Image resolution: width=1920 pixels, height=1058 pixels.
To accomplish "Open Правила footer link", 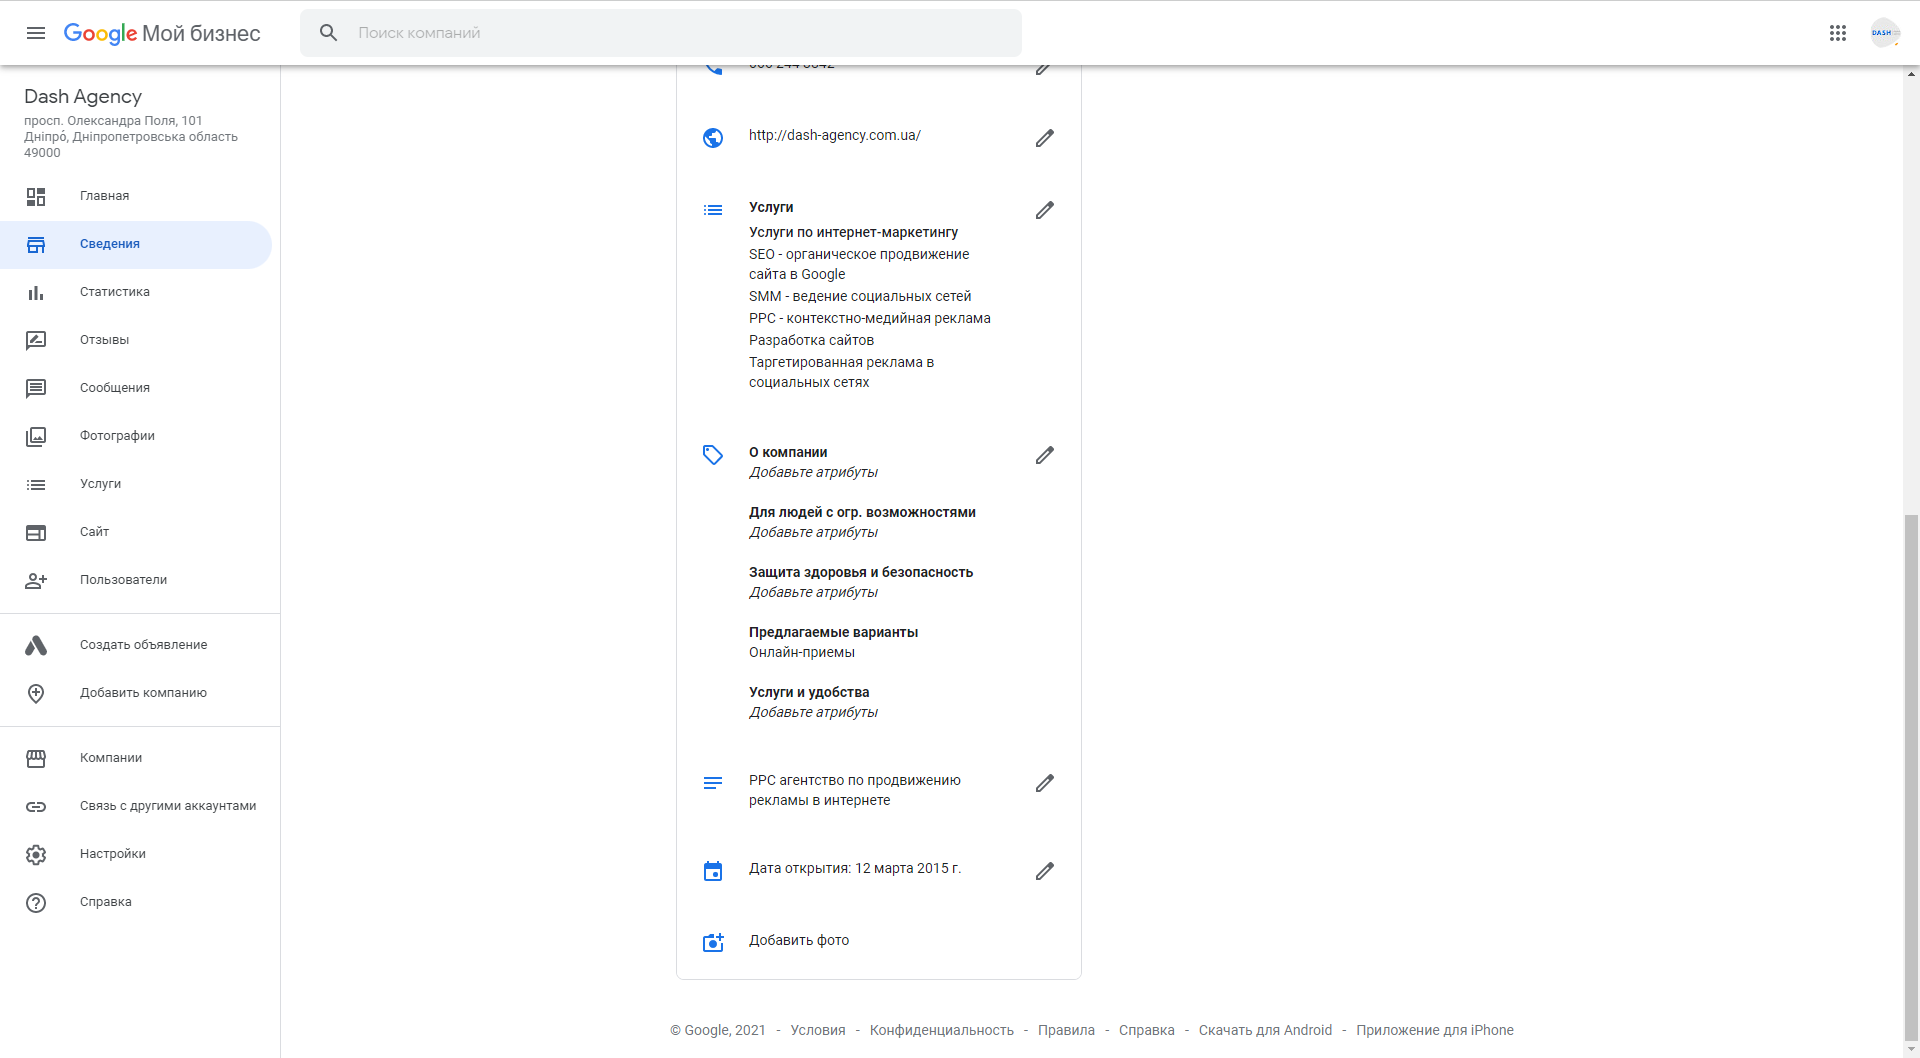I will (x=1066, y=1030).
